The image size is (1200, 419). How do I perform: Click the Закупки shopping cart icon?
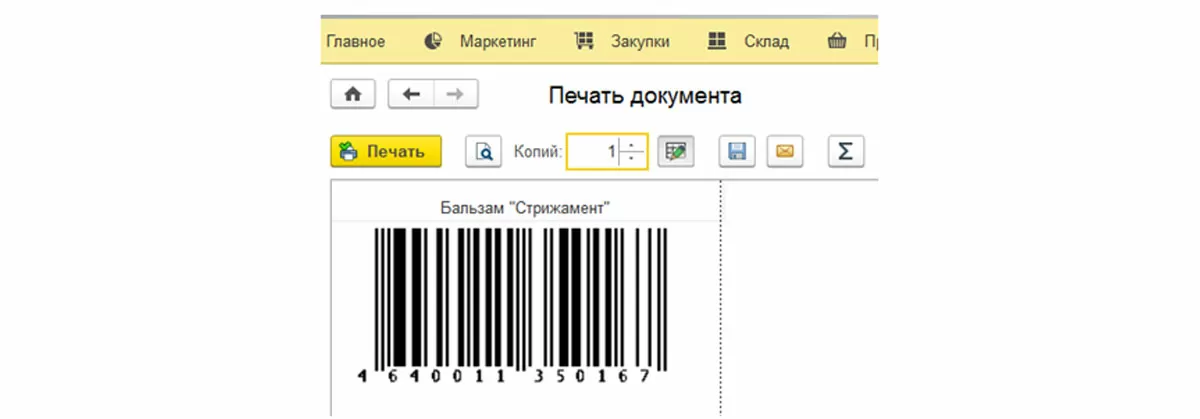(584, 41)
